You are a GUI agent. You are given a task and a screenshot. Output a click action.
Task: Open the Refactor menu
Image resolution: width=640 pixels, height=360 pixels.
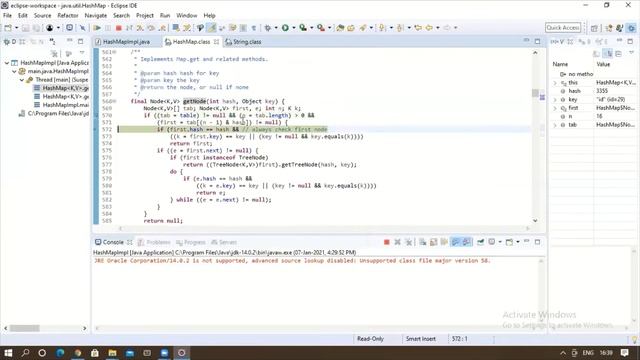(68, 16)
